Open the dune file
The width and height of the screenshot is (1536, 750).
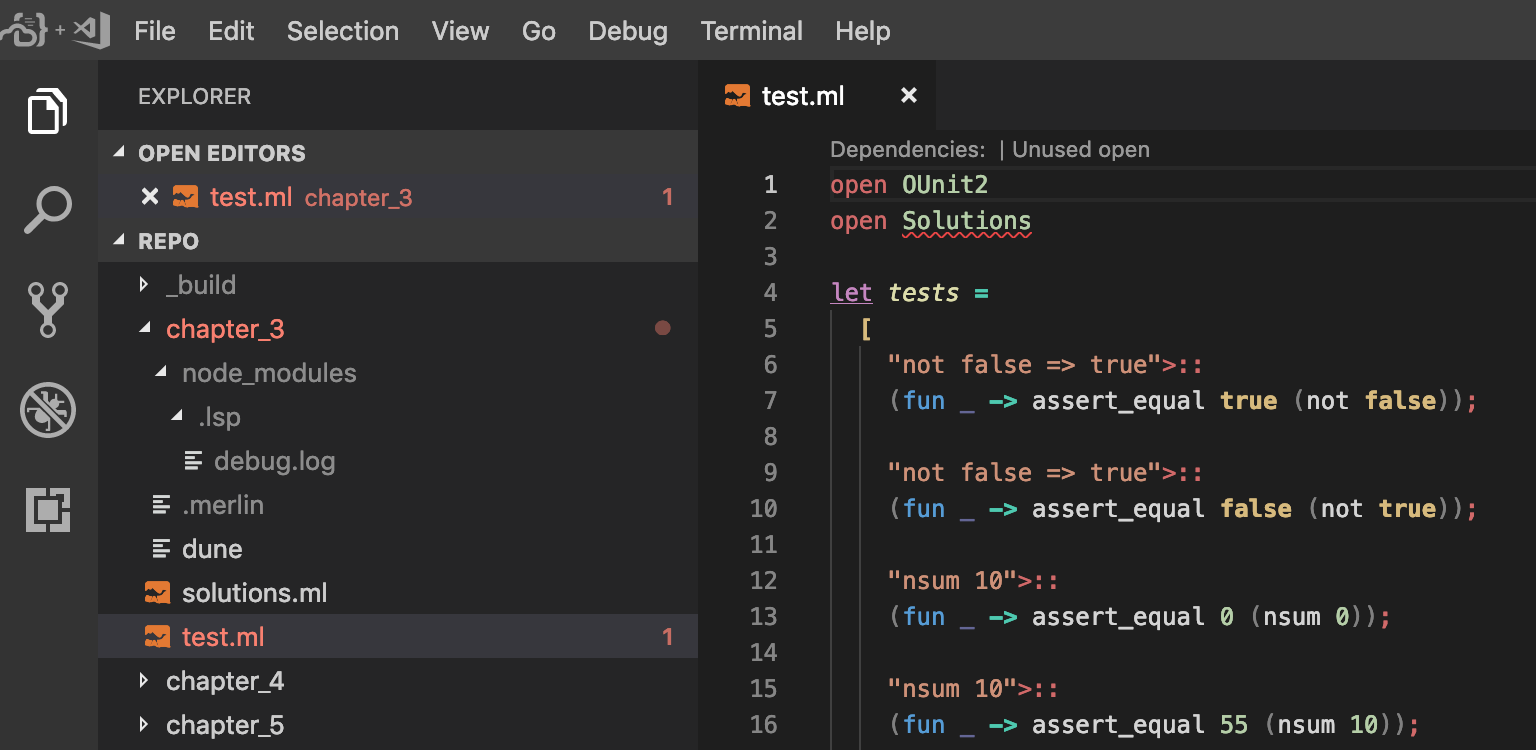(398, 549)
